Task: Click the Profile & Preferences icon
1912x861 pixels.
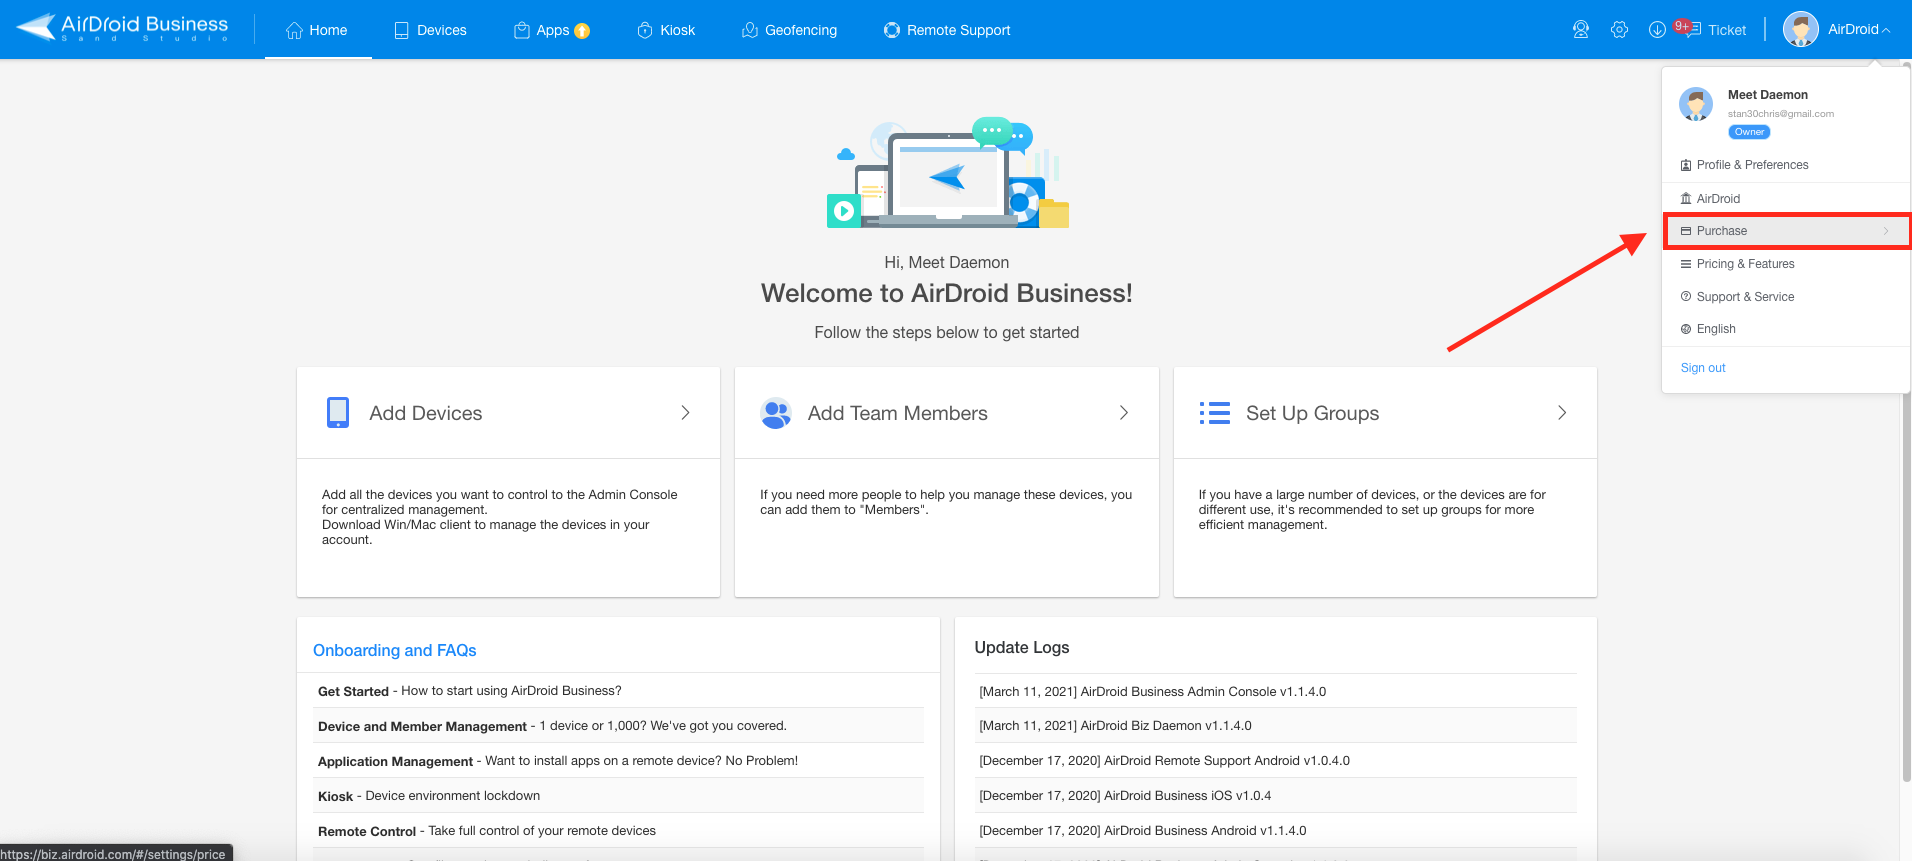Action: 1686,165
